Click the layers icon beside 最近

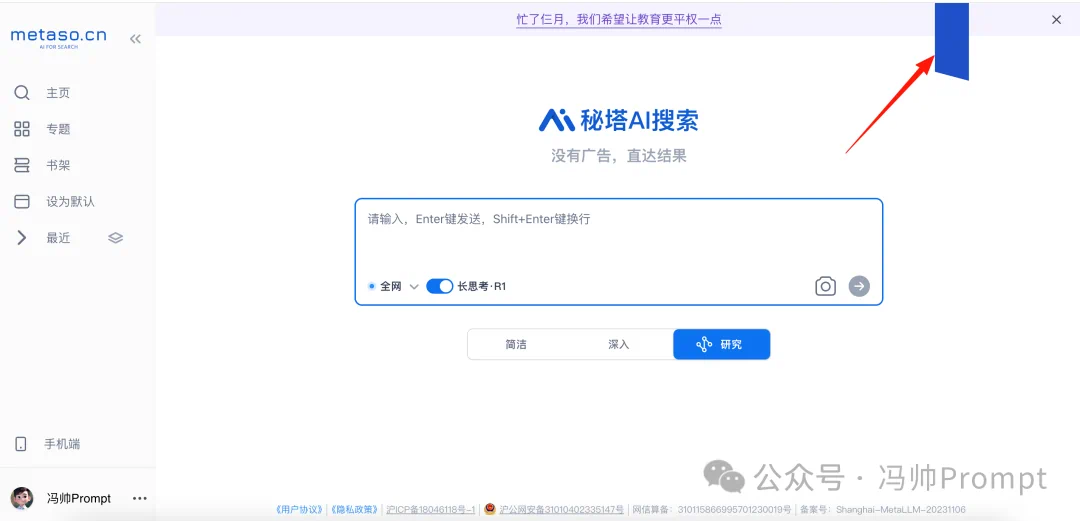click(116, 238)
